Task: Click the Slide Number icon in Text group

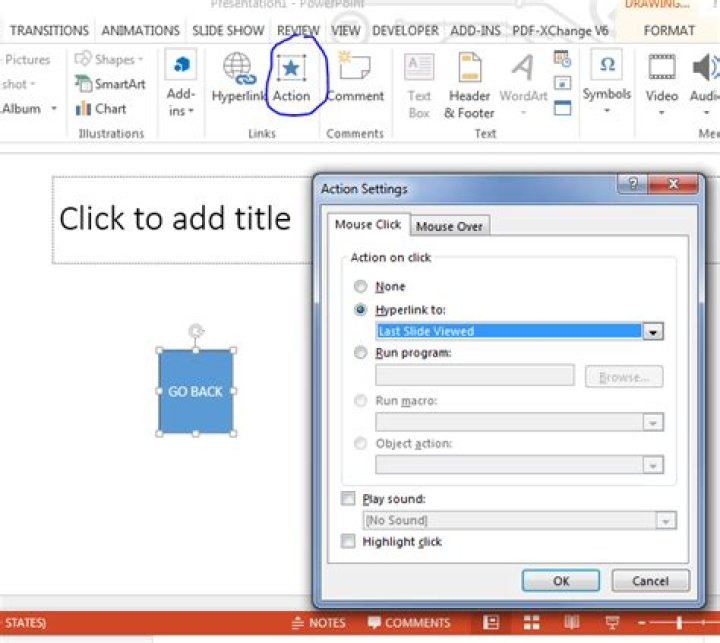Action: coord(562,83)
